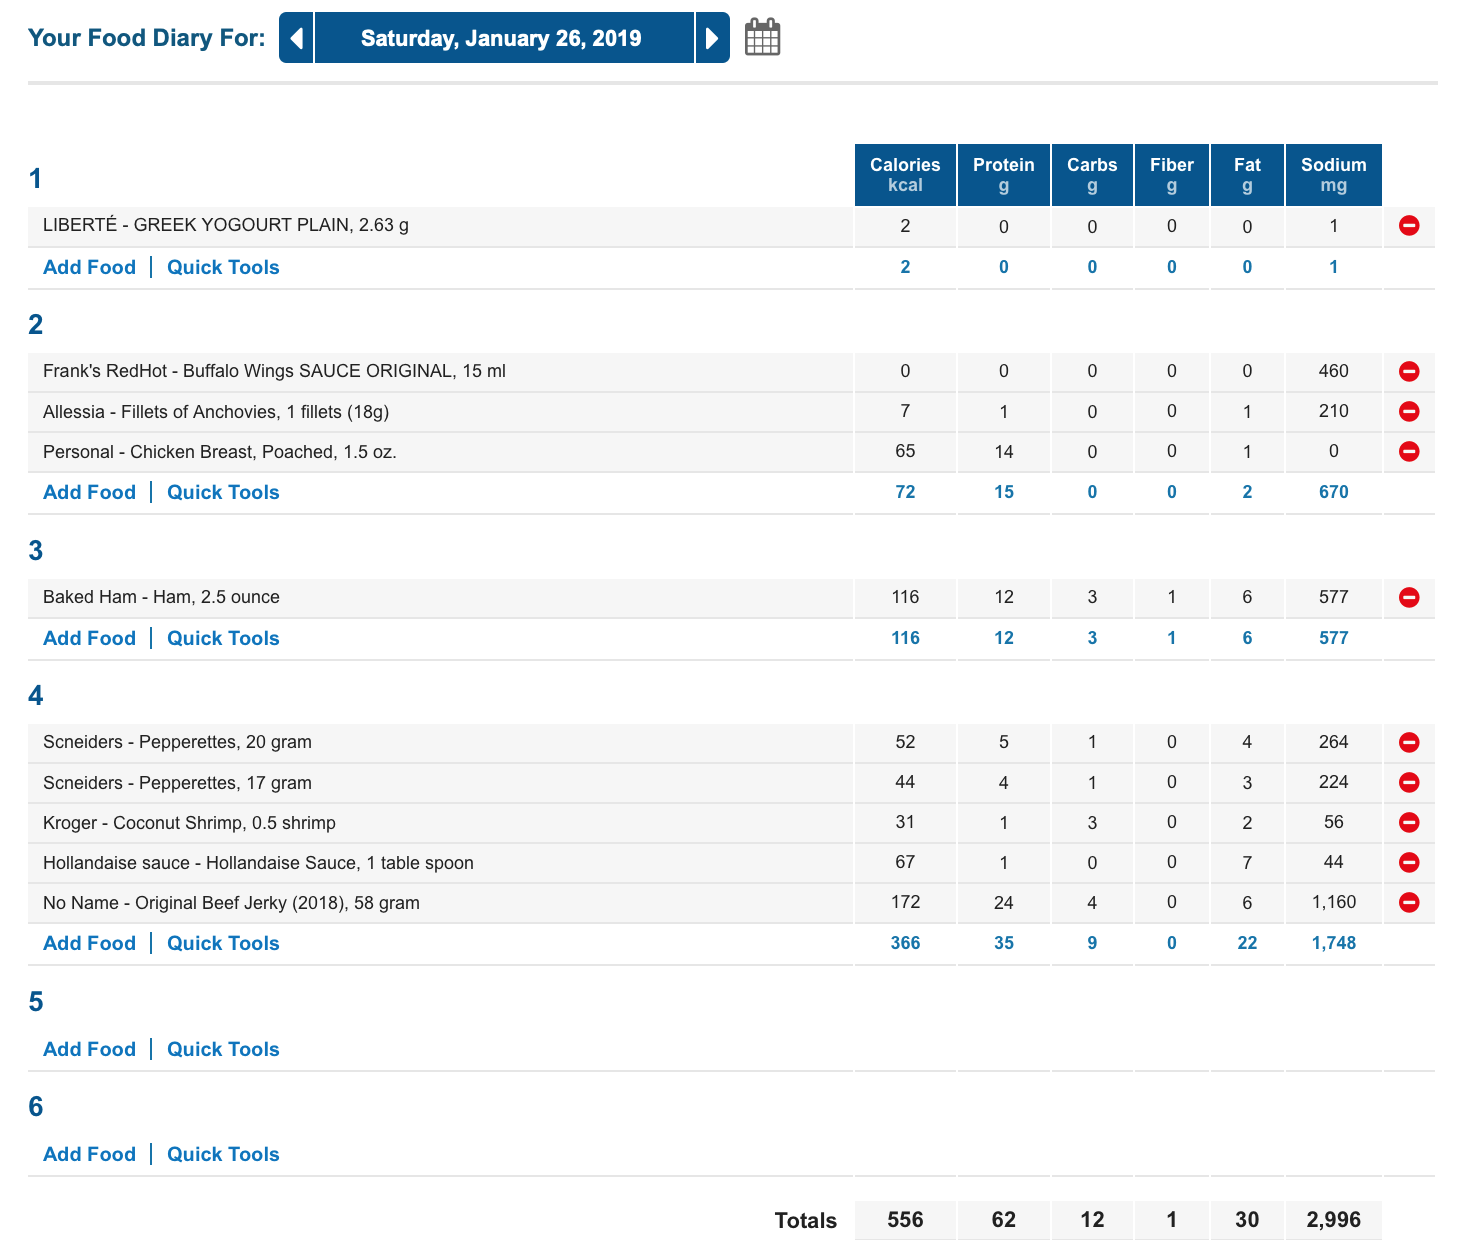Go to next day arrow
This screenshot has width=1478, height=1240.
(x=712, y=38)
